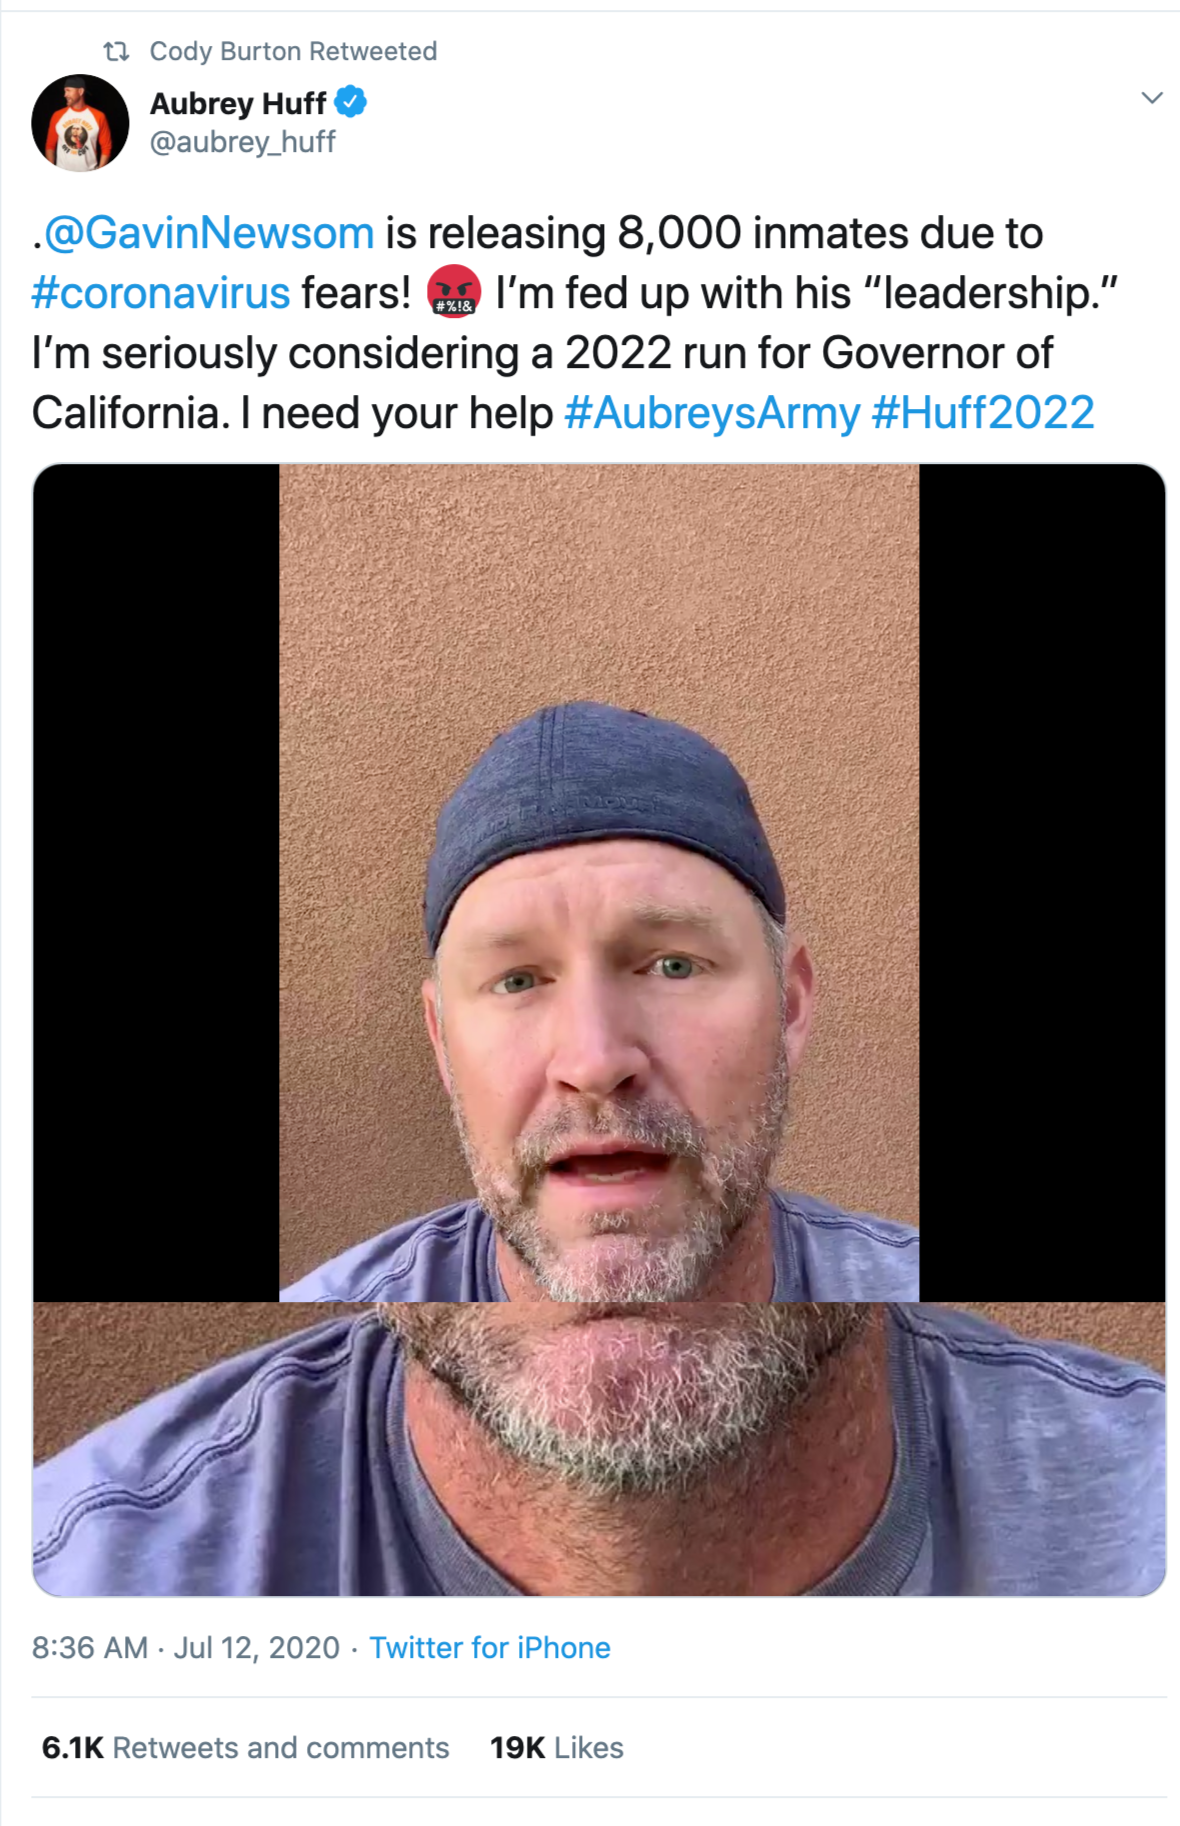The image size is (1180, 1826).
Task: Open the #AubreysArmy hashtag
Action: click(x=712, y=413)
